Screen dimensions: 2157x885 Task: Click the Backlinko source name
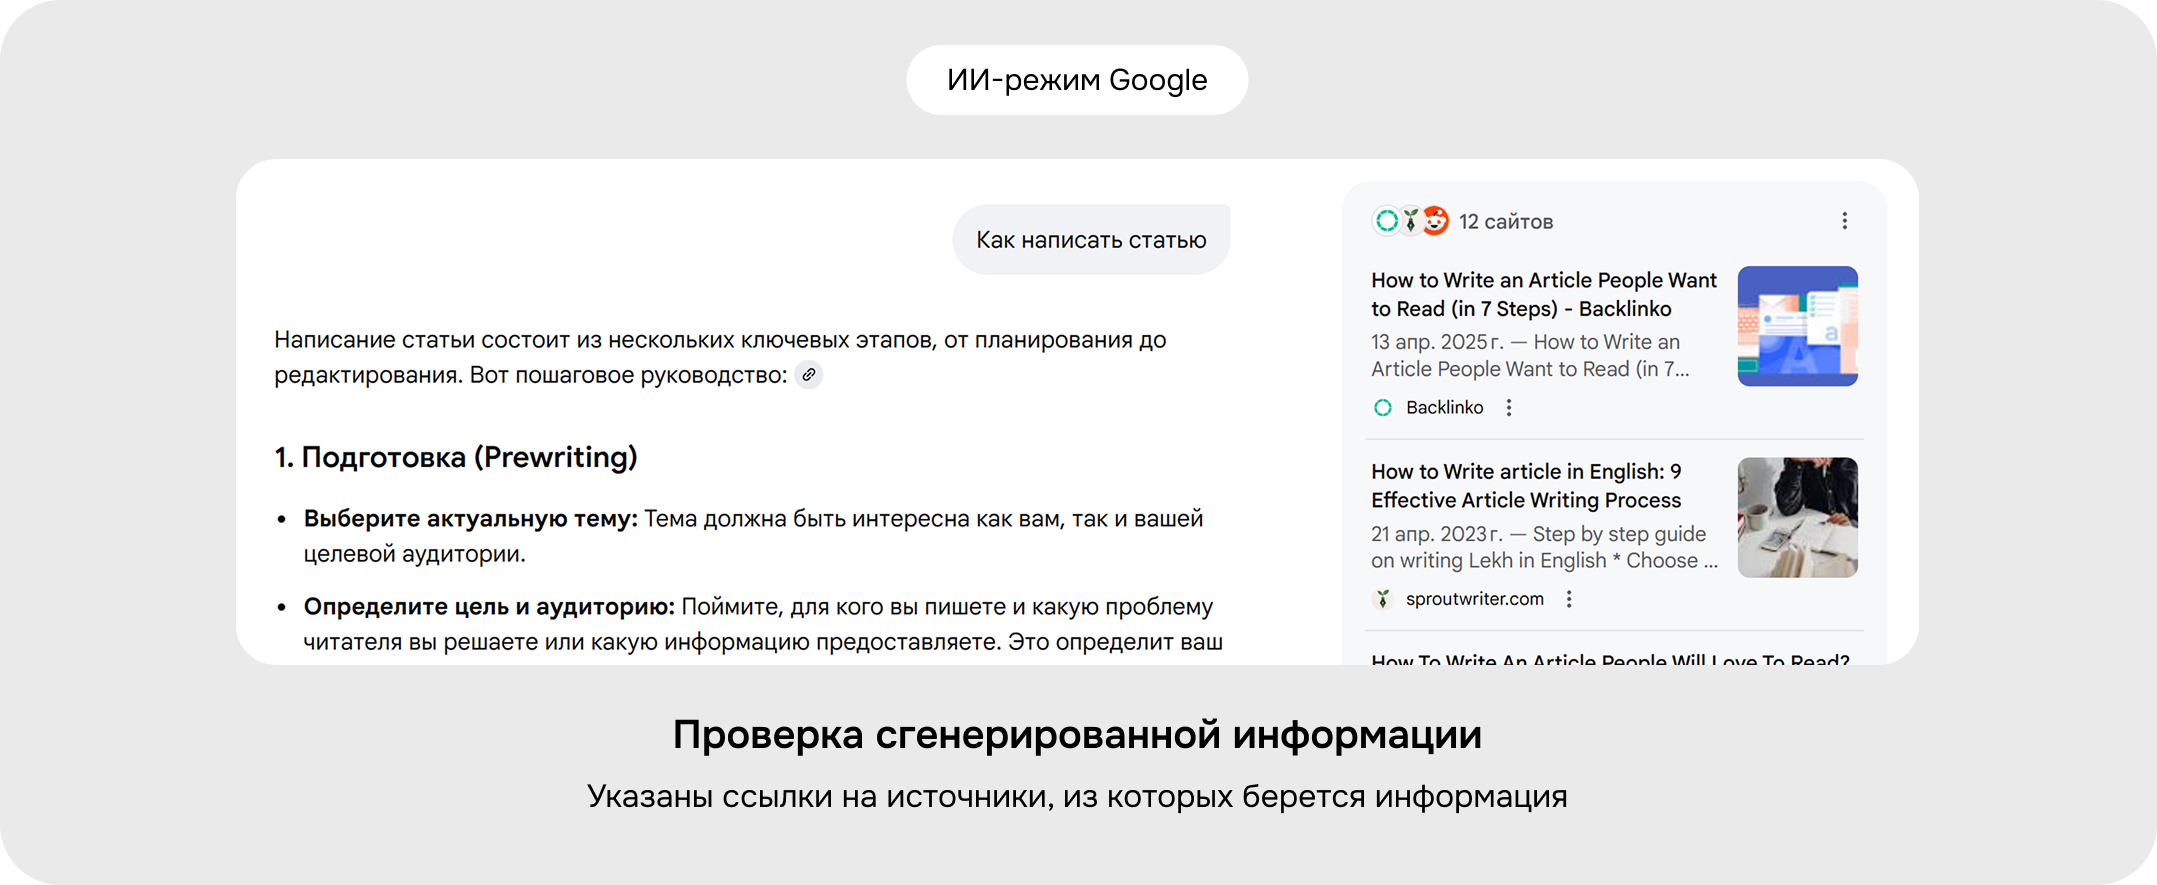1444,407
